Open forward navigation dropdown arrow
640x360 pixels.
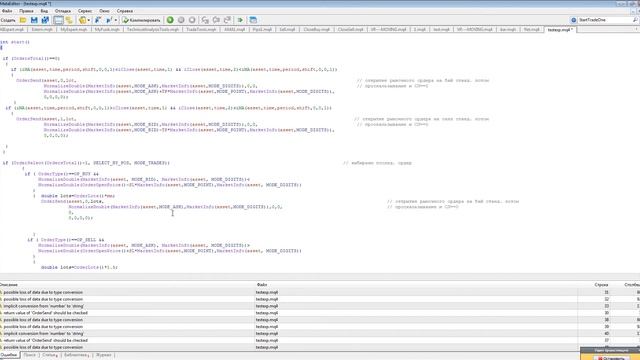116,20
